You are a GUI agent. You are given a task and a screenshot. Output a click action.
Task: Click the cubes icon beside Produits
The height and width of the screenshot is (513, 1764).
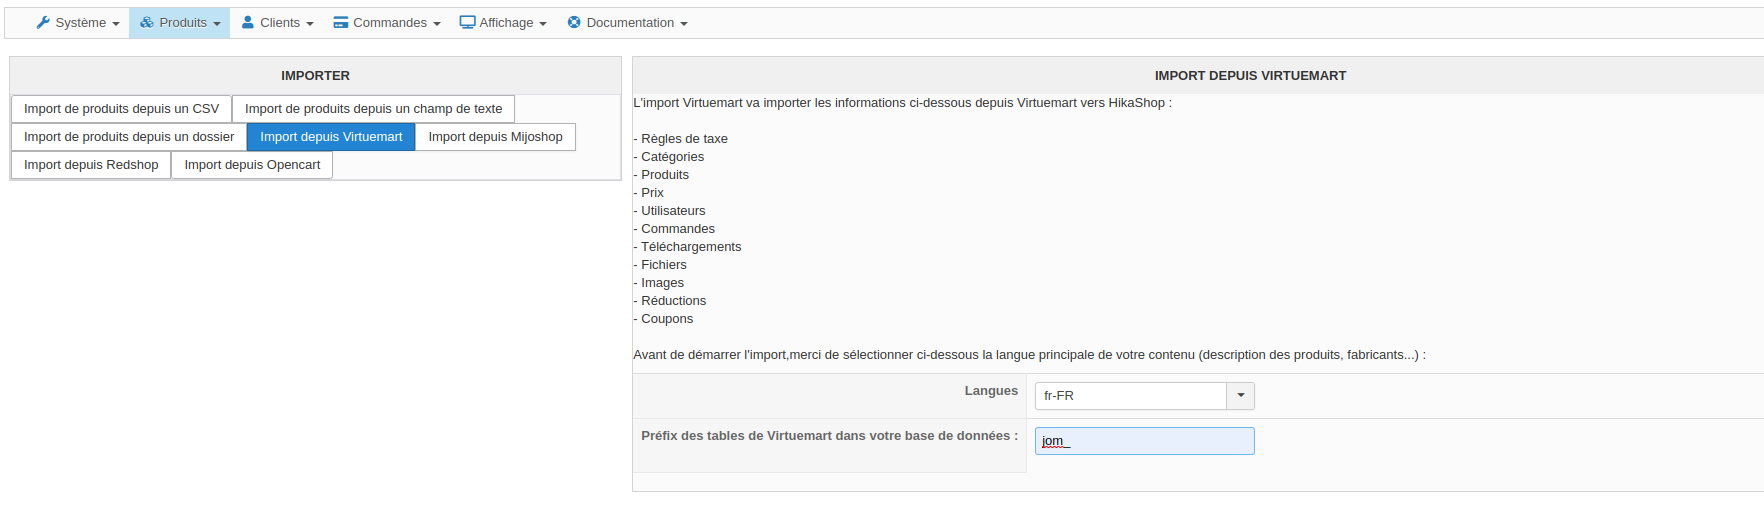(147, 23)
